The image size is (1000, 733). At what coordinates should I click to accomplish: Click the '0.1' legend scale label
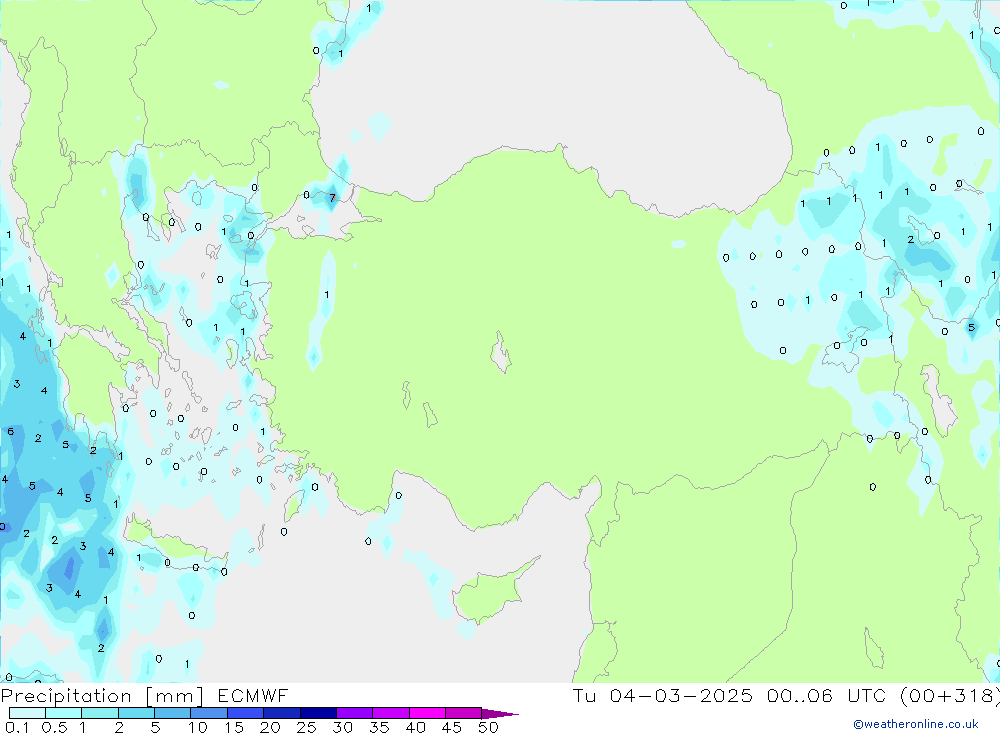[x=17, y=727]
